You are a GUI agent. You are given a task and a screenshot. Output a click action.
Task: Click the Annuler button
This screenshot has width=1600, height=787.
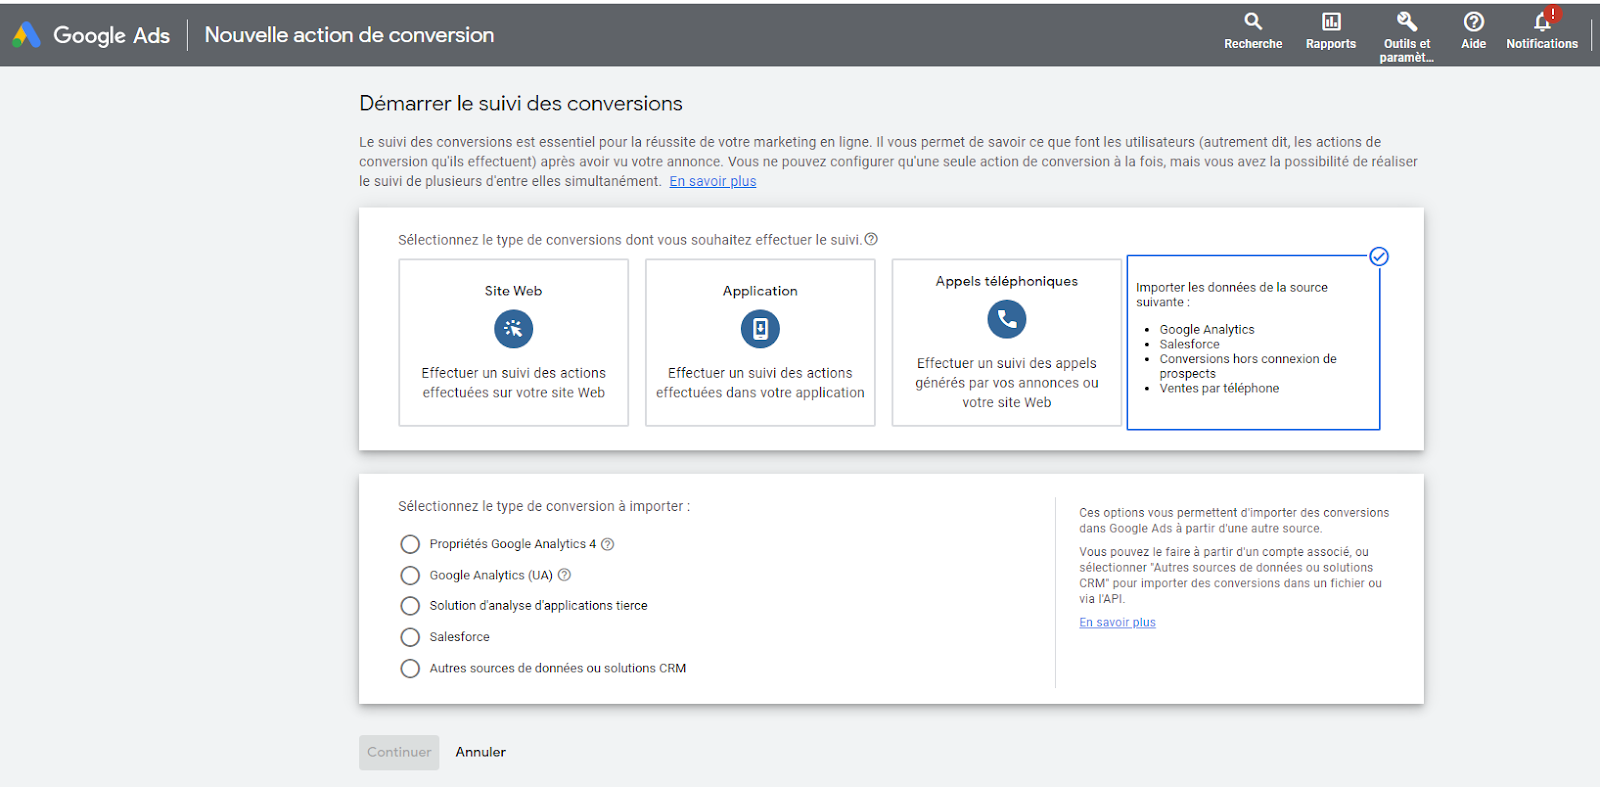[x=481, y=752]
